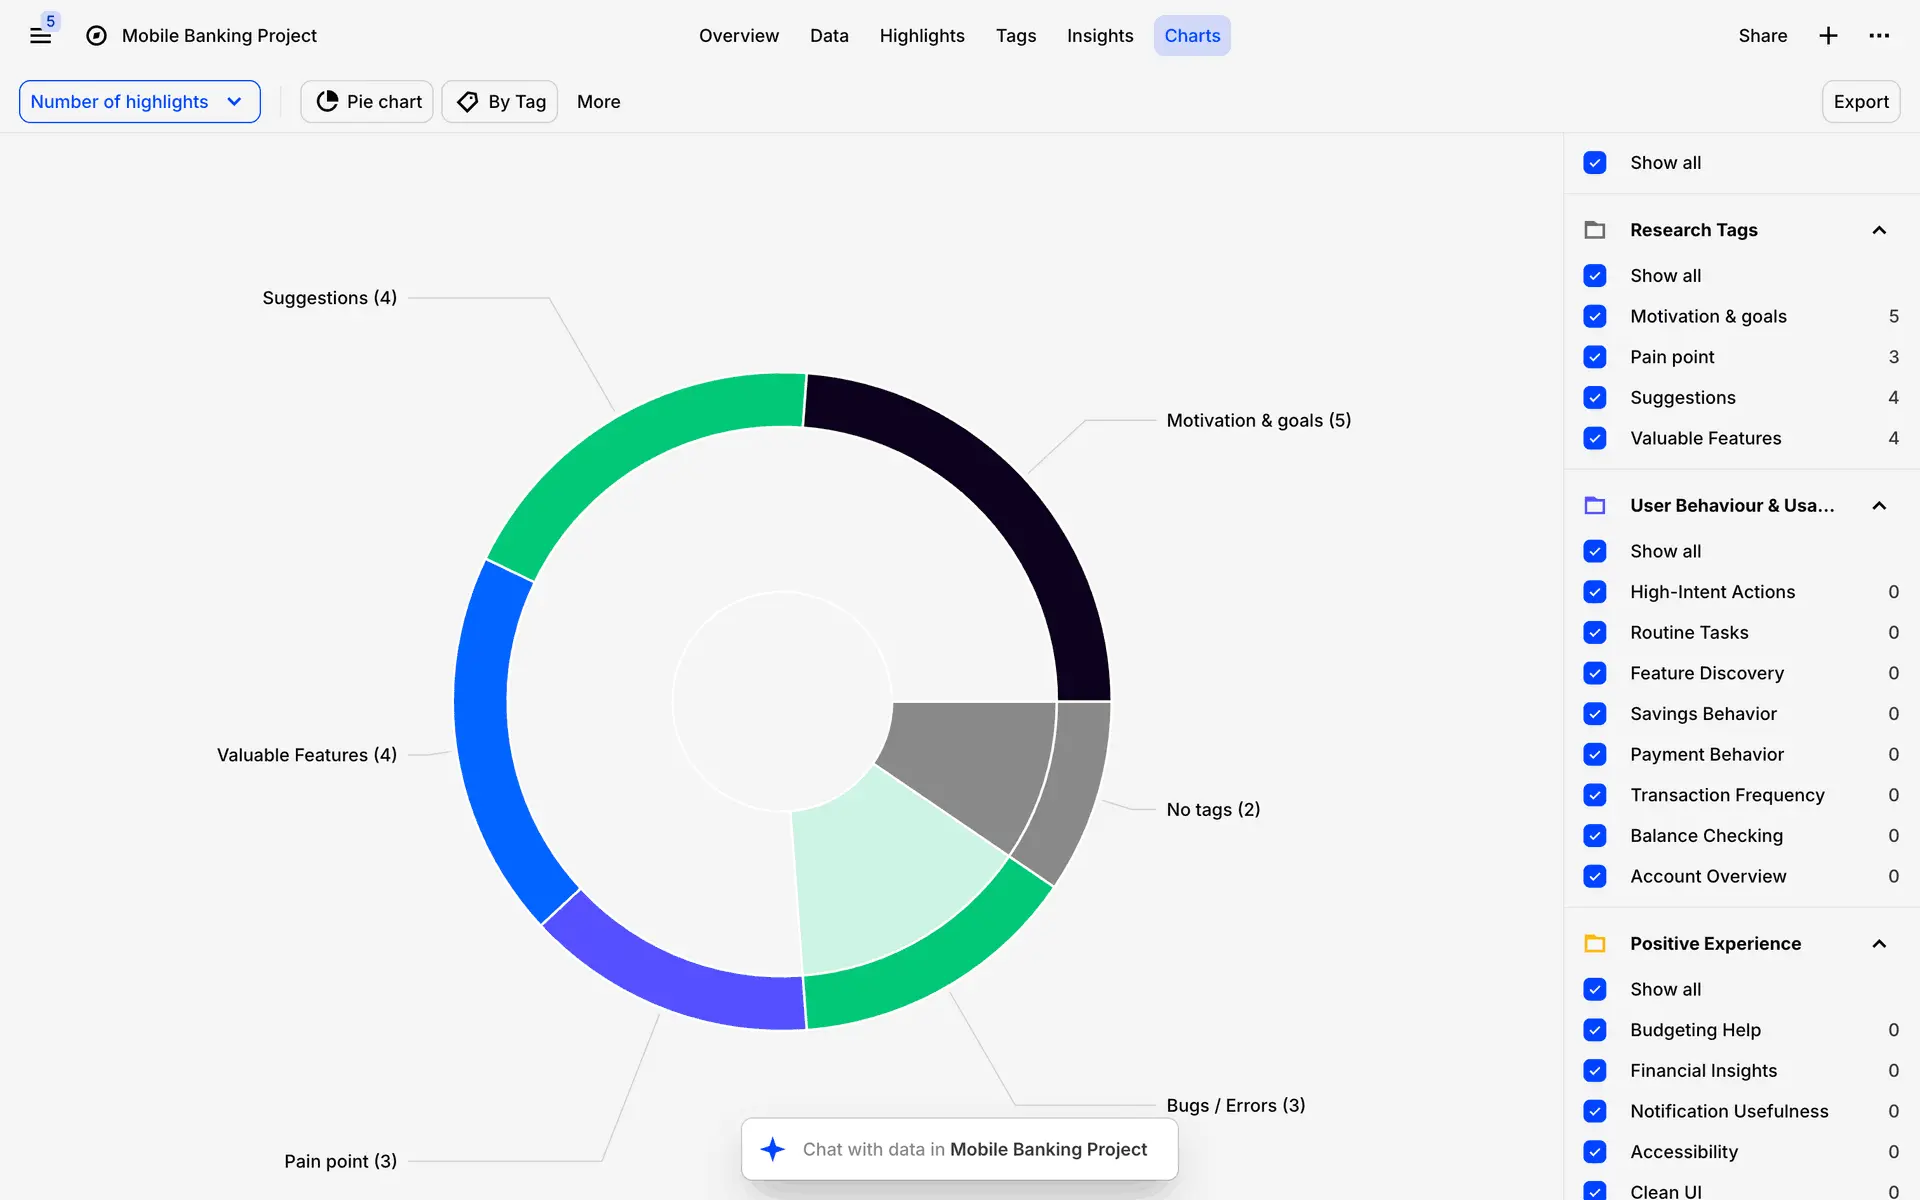Click the Research Tags folder icon
This screenshot has width=1920, height=1200.
click(1595, 230)
